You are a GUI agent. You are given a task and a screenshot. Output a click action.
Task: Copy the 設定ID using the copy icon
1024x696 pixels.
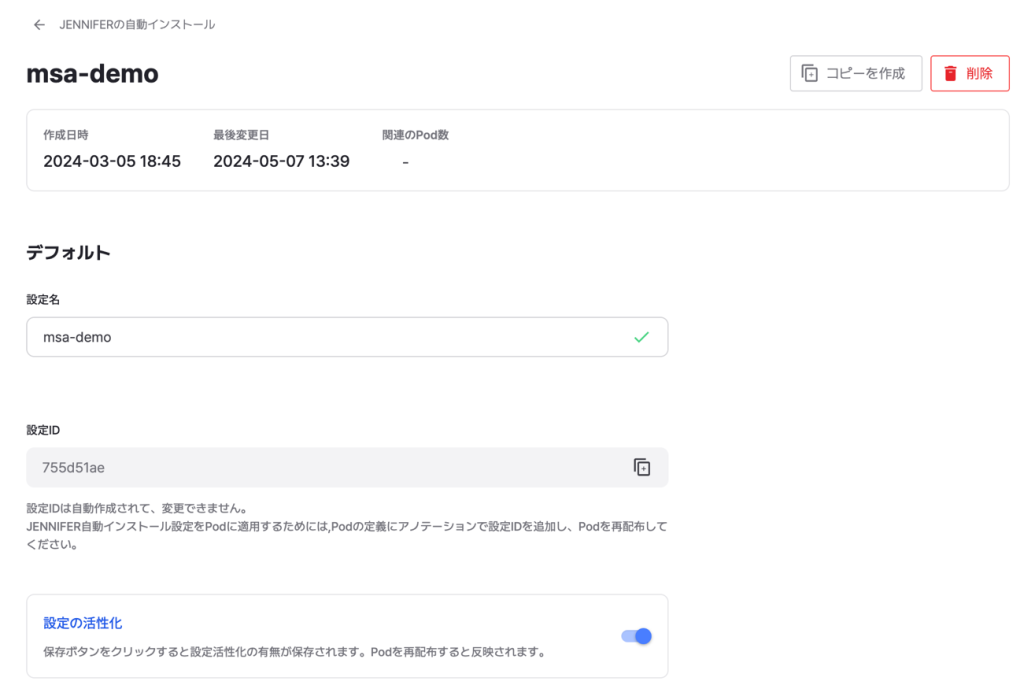642,467
